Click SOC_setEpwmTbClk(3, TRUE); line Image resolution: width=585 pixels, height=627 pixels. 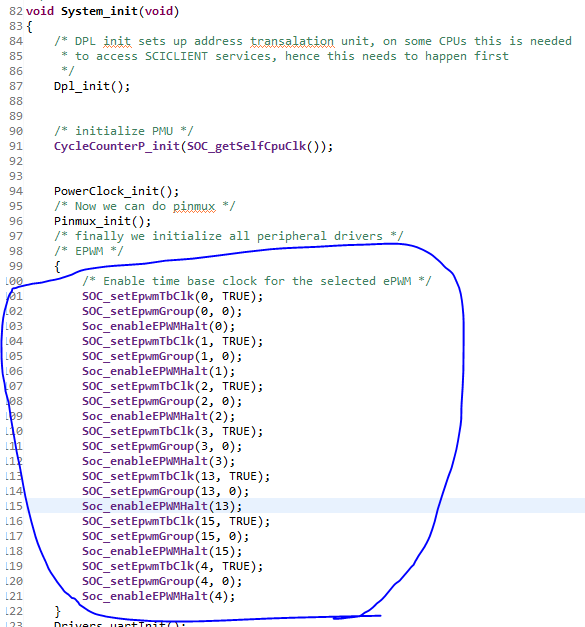pyautogui.click(x=173, y=431)
